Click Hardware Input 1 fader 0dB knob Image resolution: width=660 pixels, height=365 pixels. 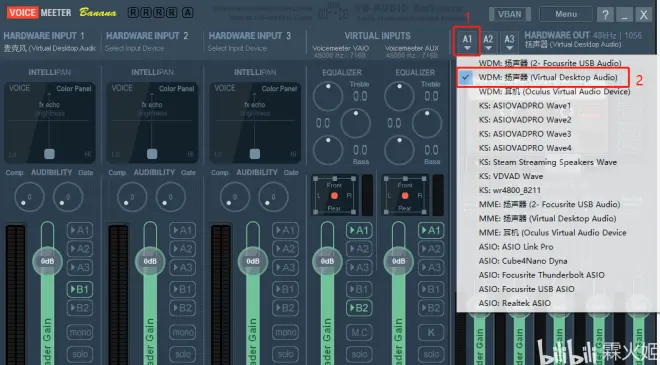(47, 261)
